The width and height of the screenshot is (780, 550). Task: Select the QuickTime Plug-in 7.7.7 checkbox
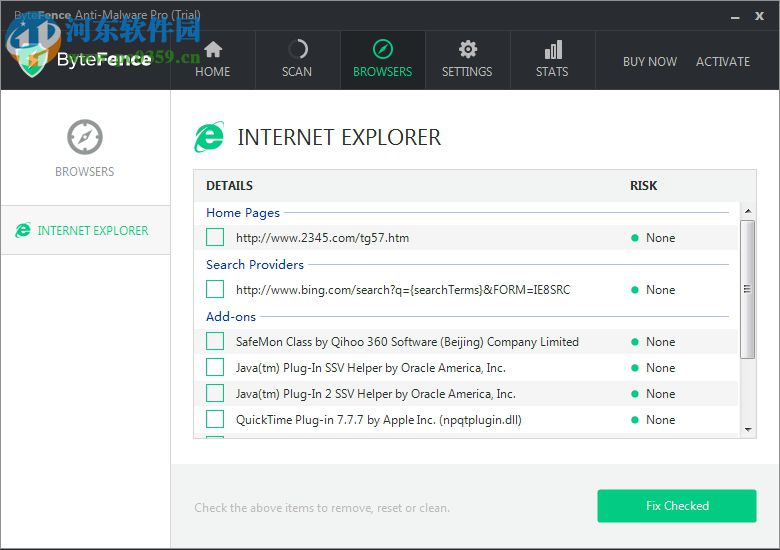click(215, 419)
